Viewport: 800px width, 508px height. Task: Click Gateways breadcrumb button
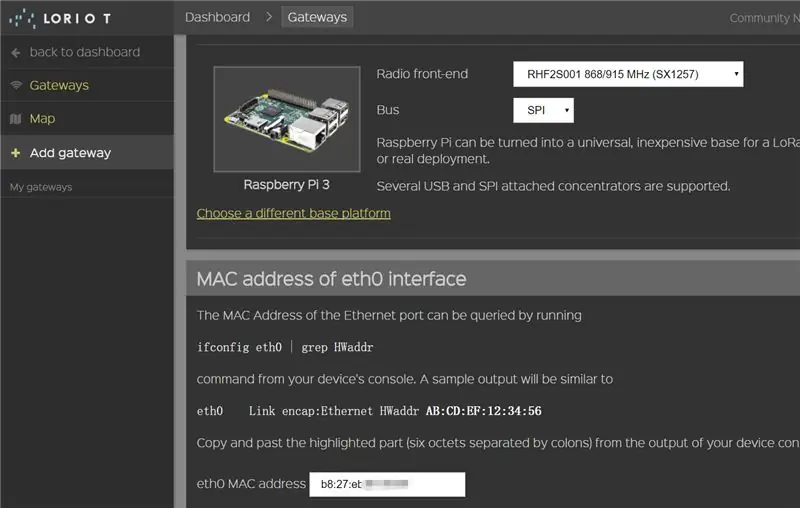pos(317,17)
